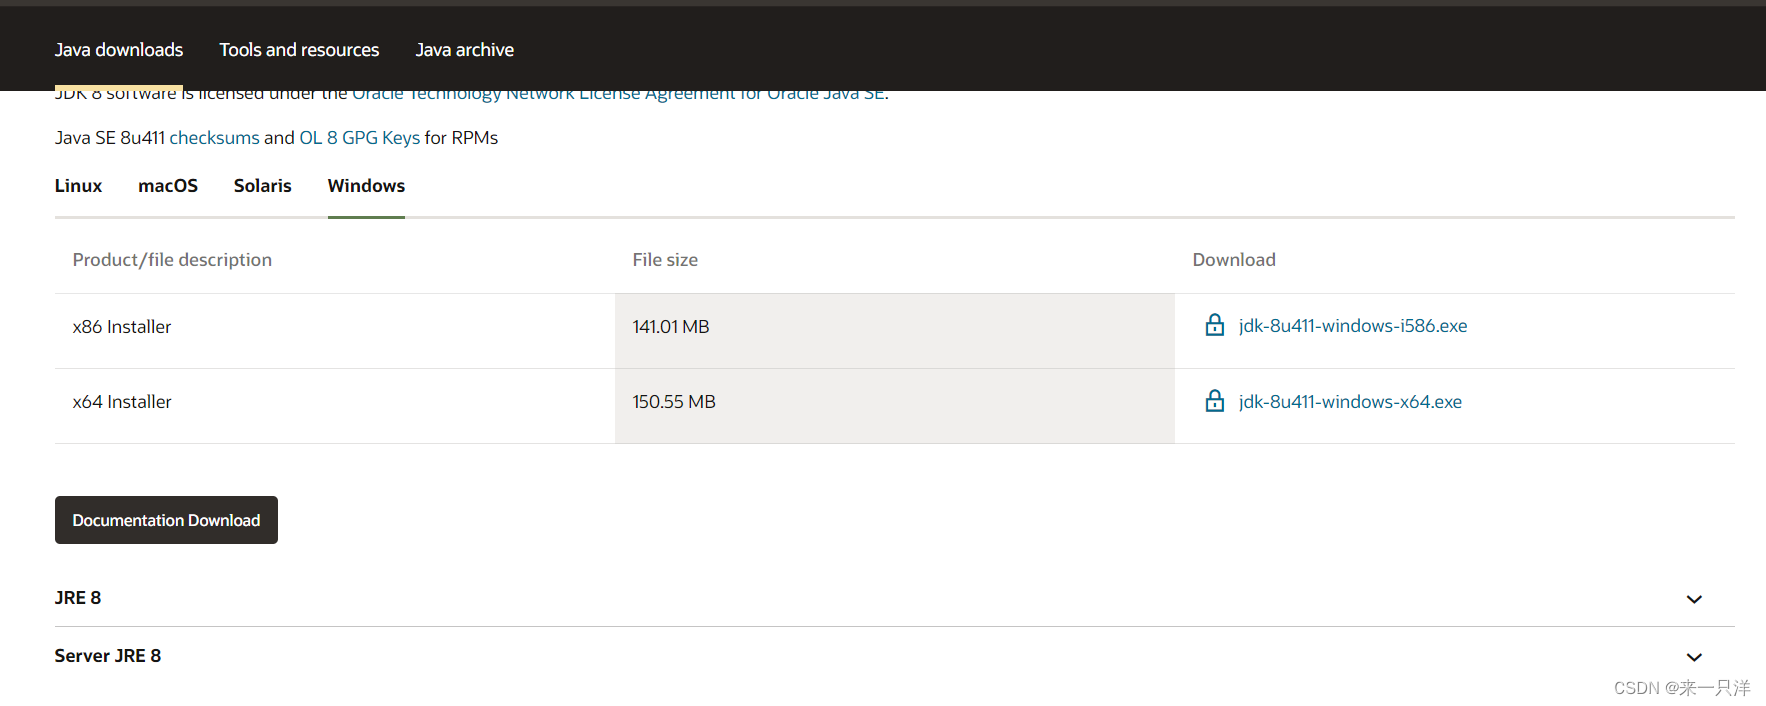Click lock icon beside jdk-8u411-windows-i586.exe
This screenshot has height=706, width=1766.
1214,325
